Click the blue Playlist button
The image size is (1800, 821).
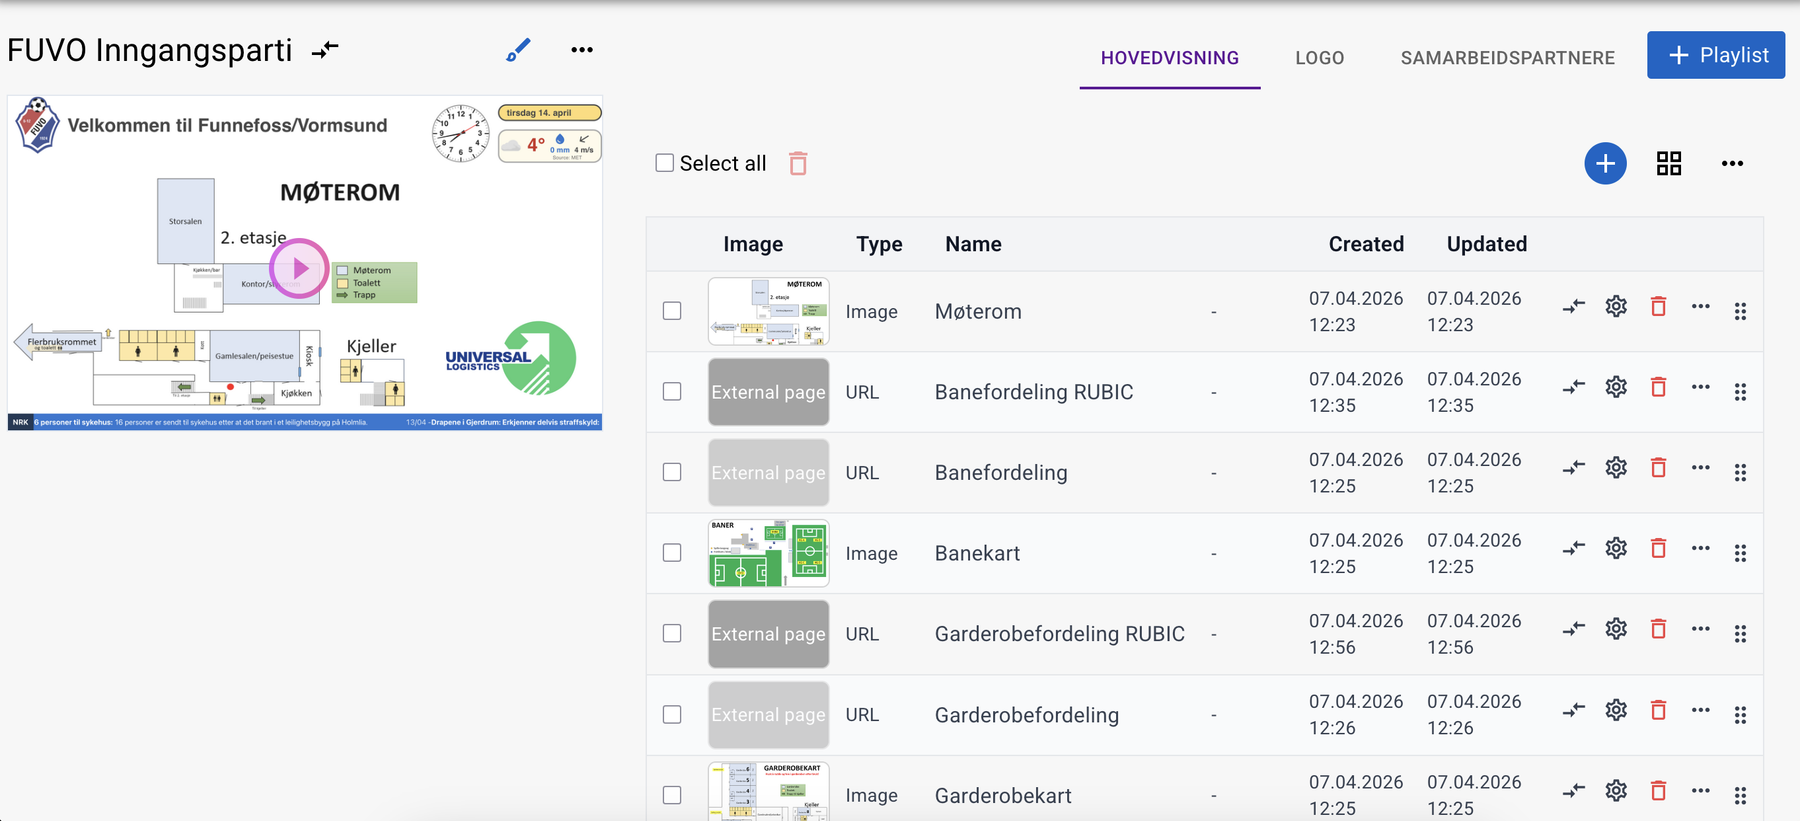tap(1715, 55)
